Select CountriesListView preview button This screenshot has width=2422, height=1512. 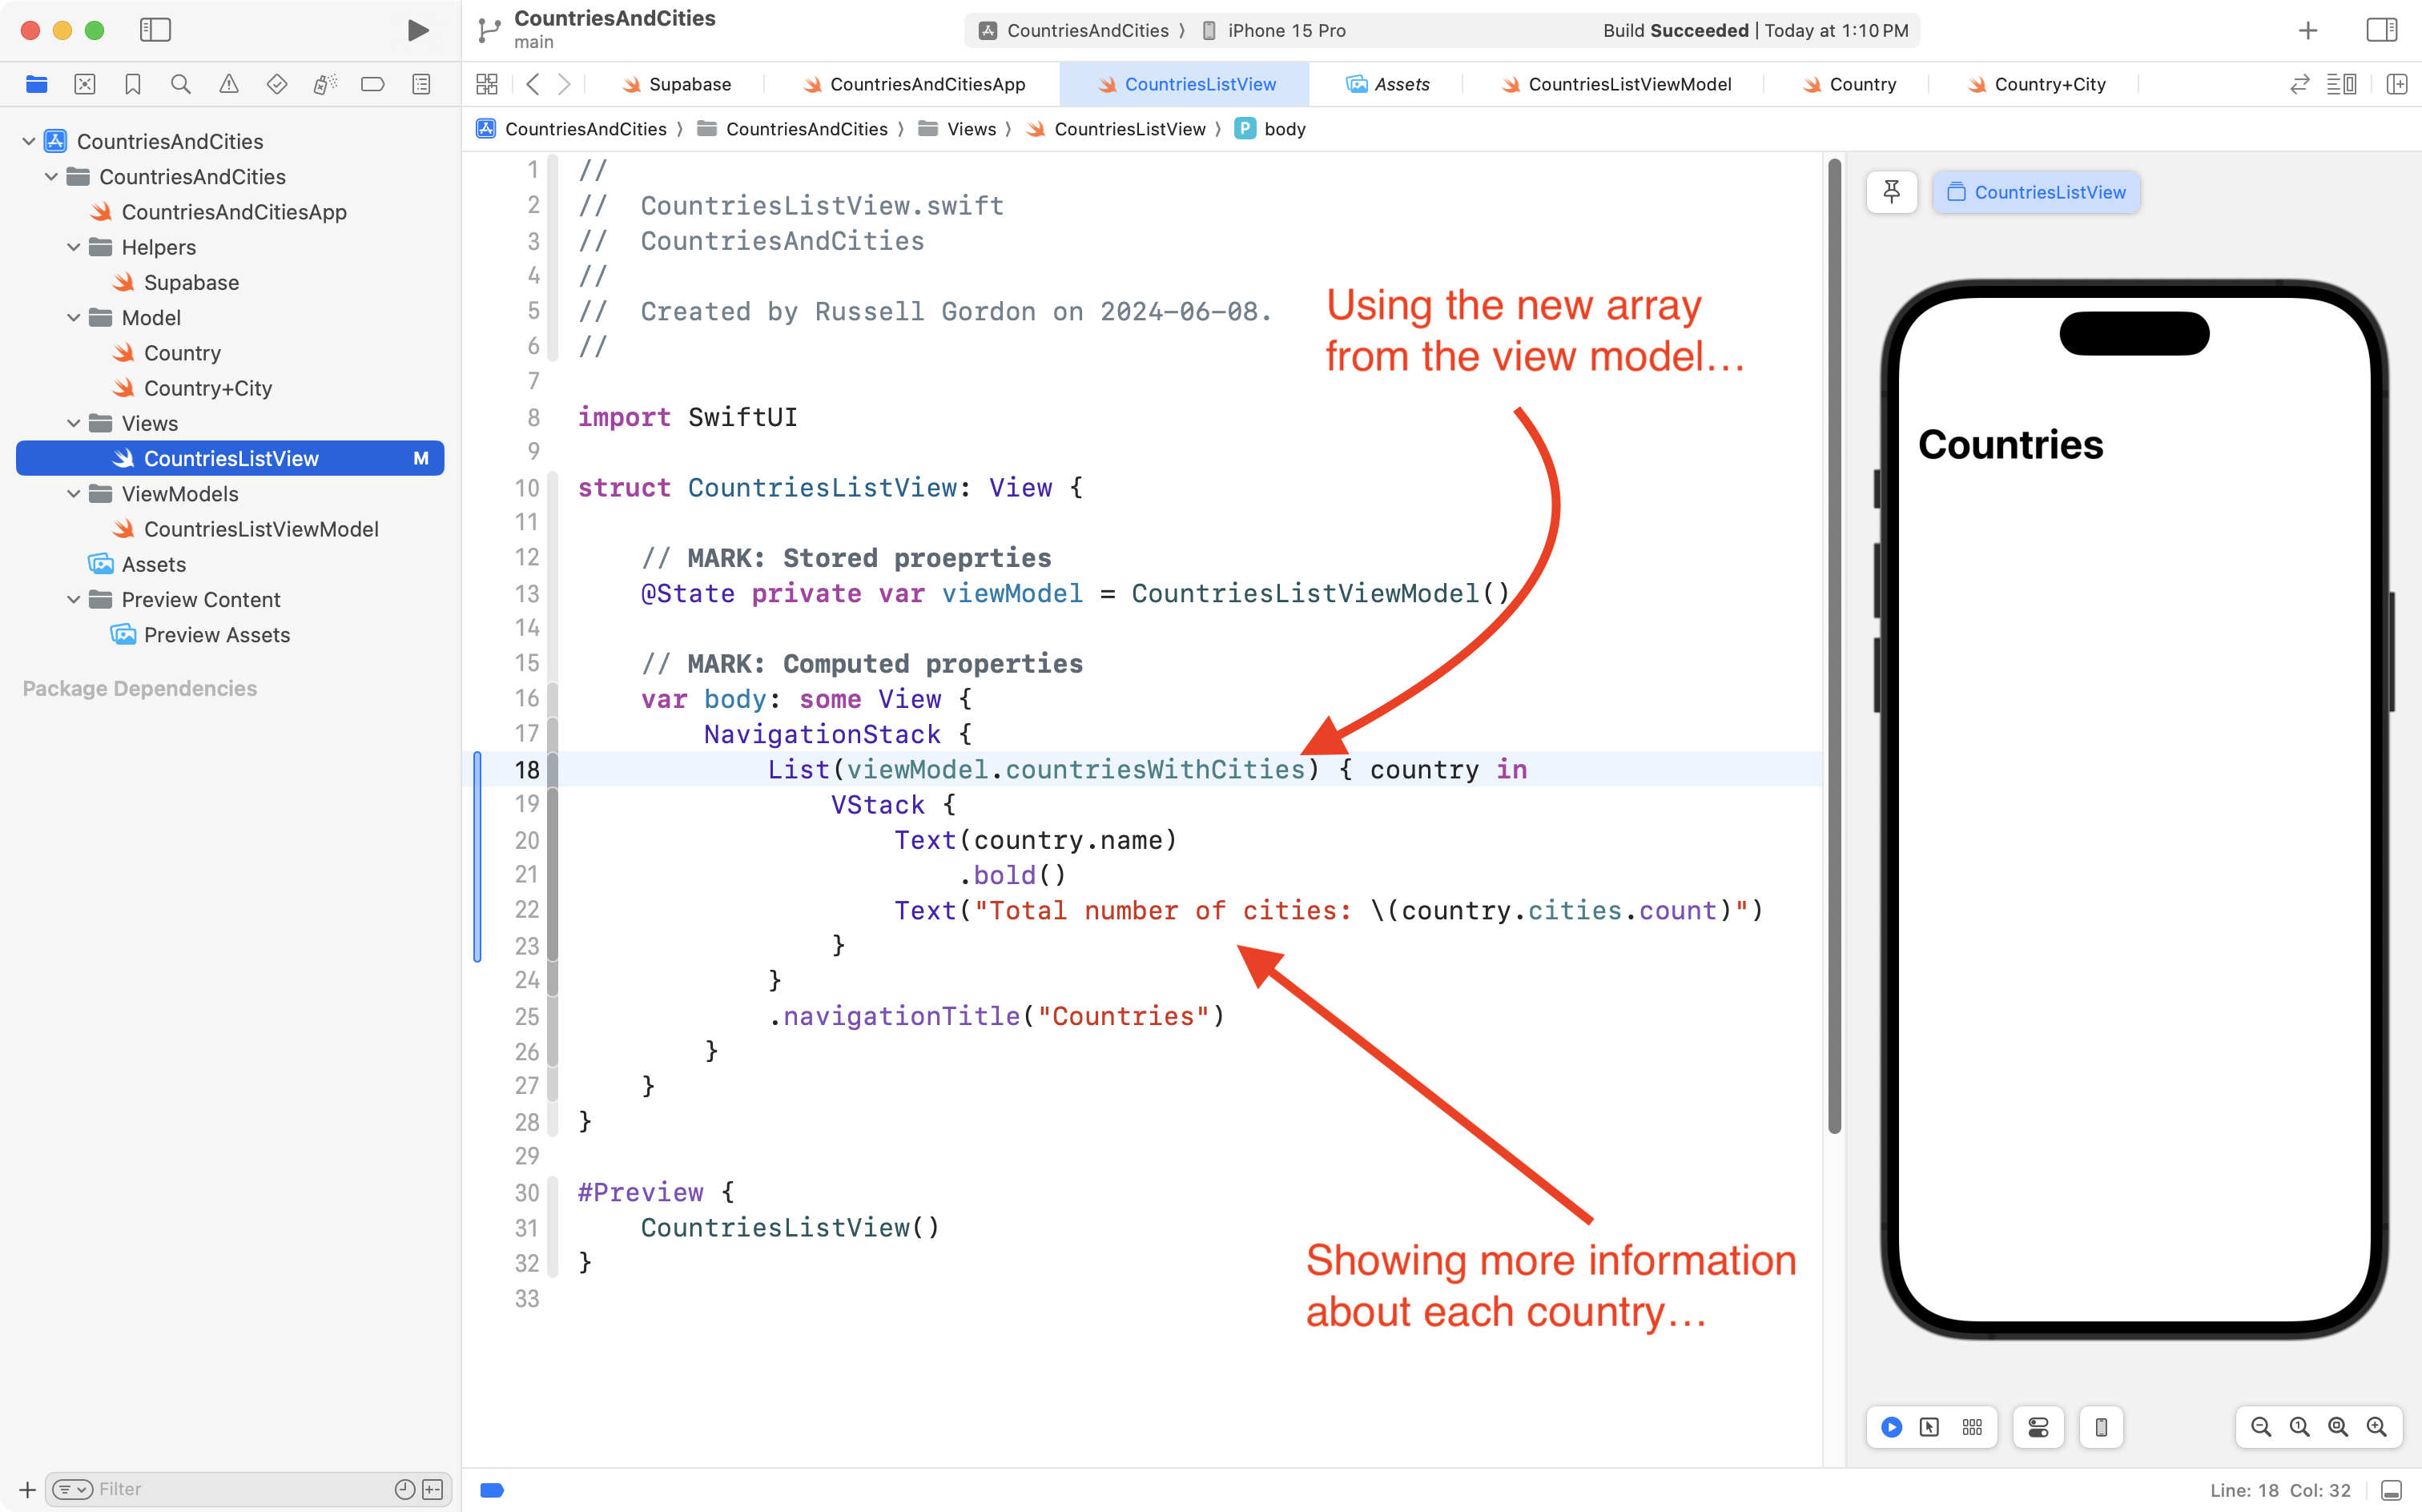[x=2036, y=192]
